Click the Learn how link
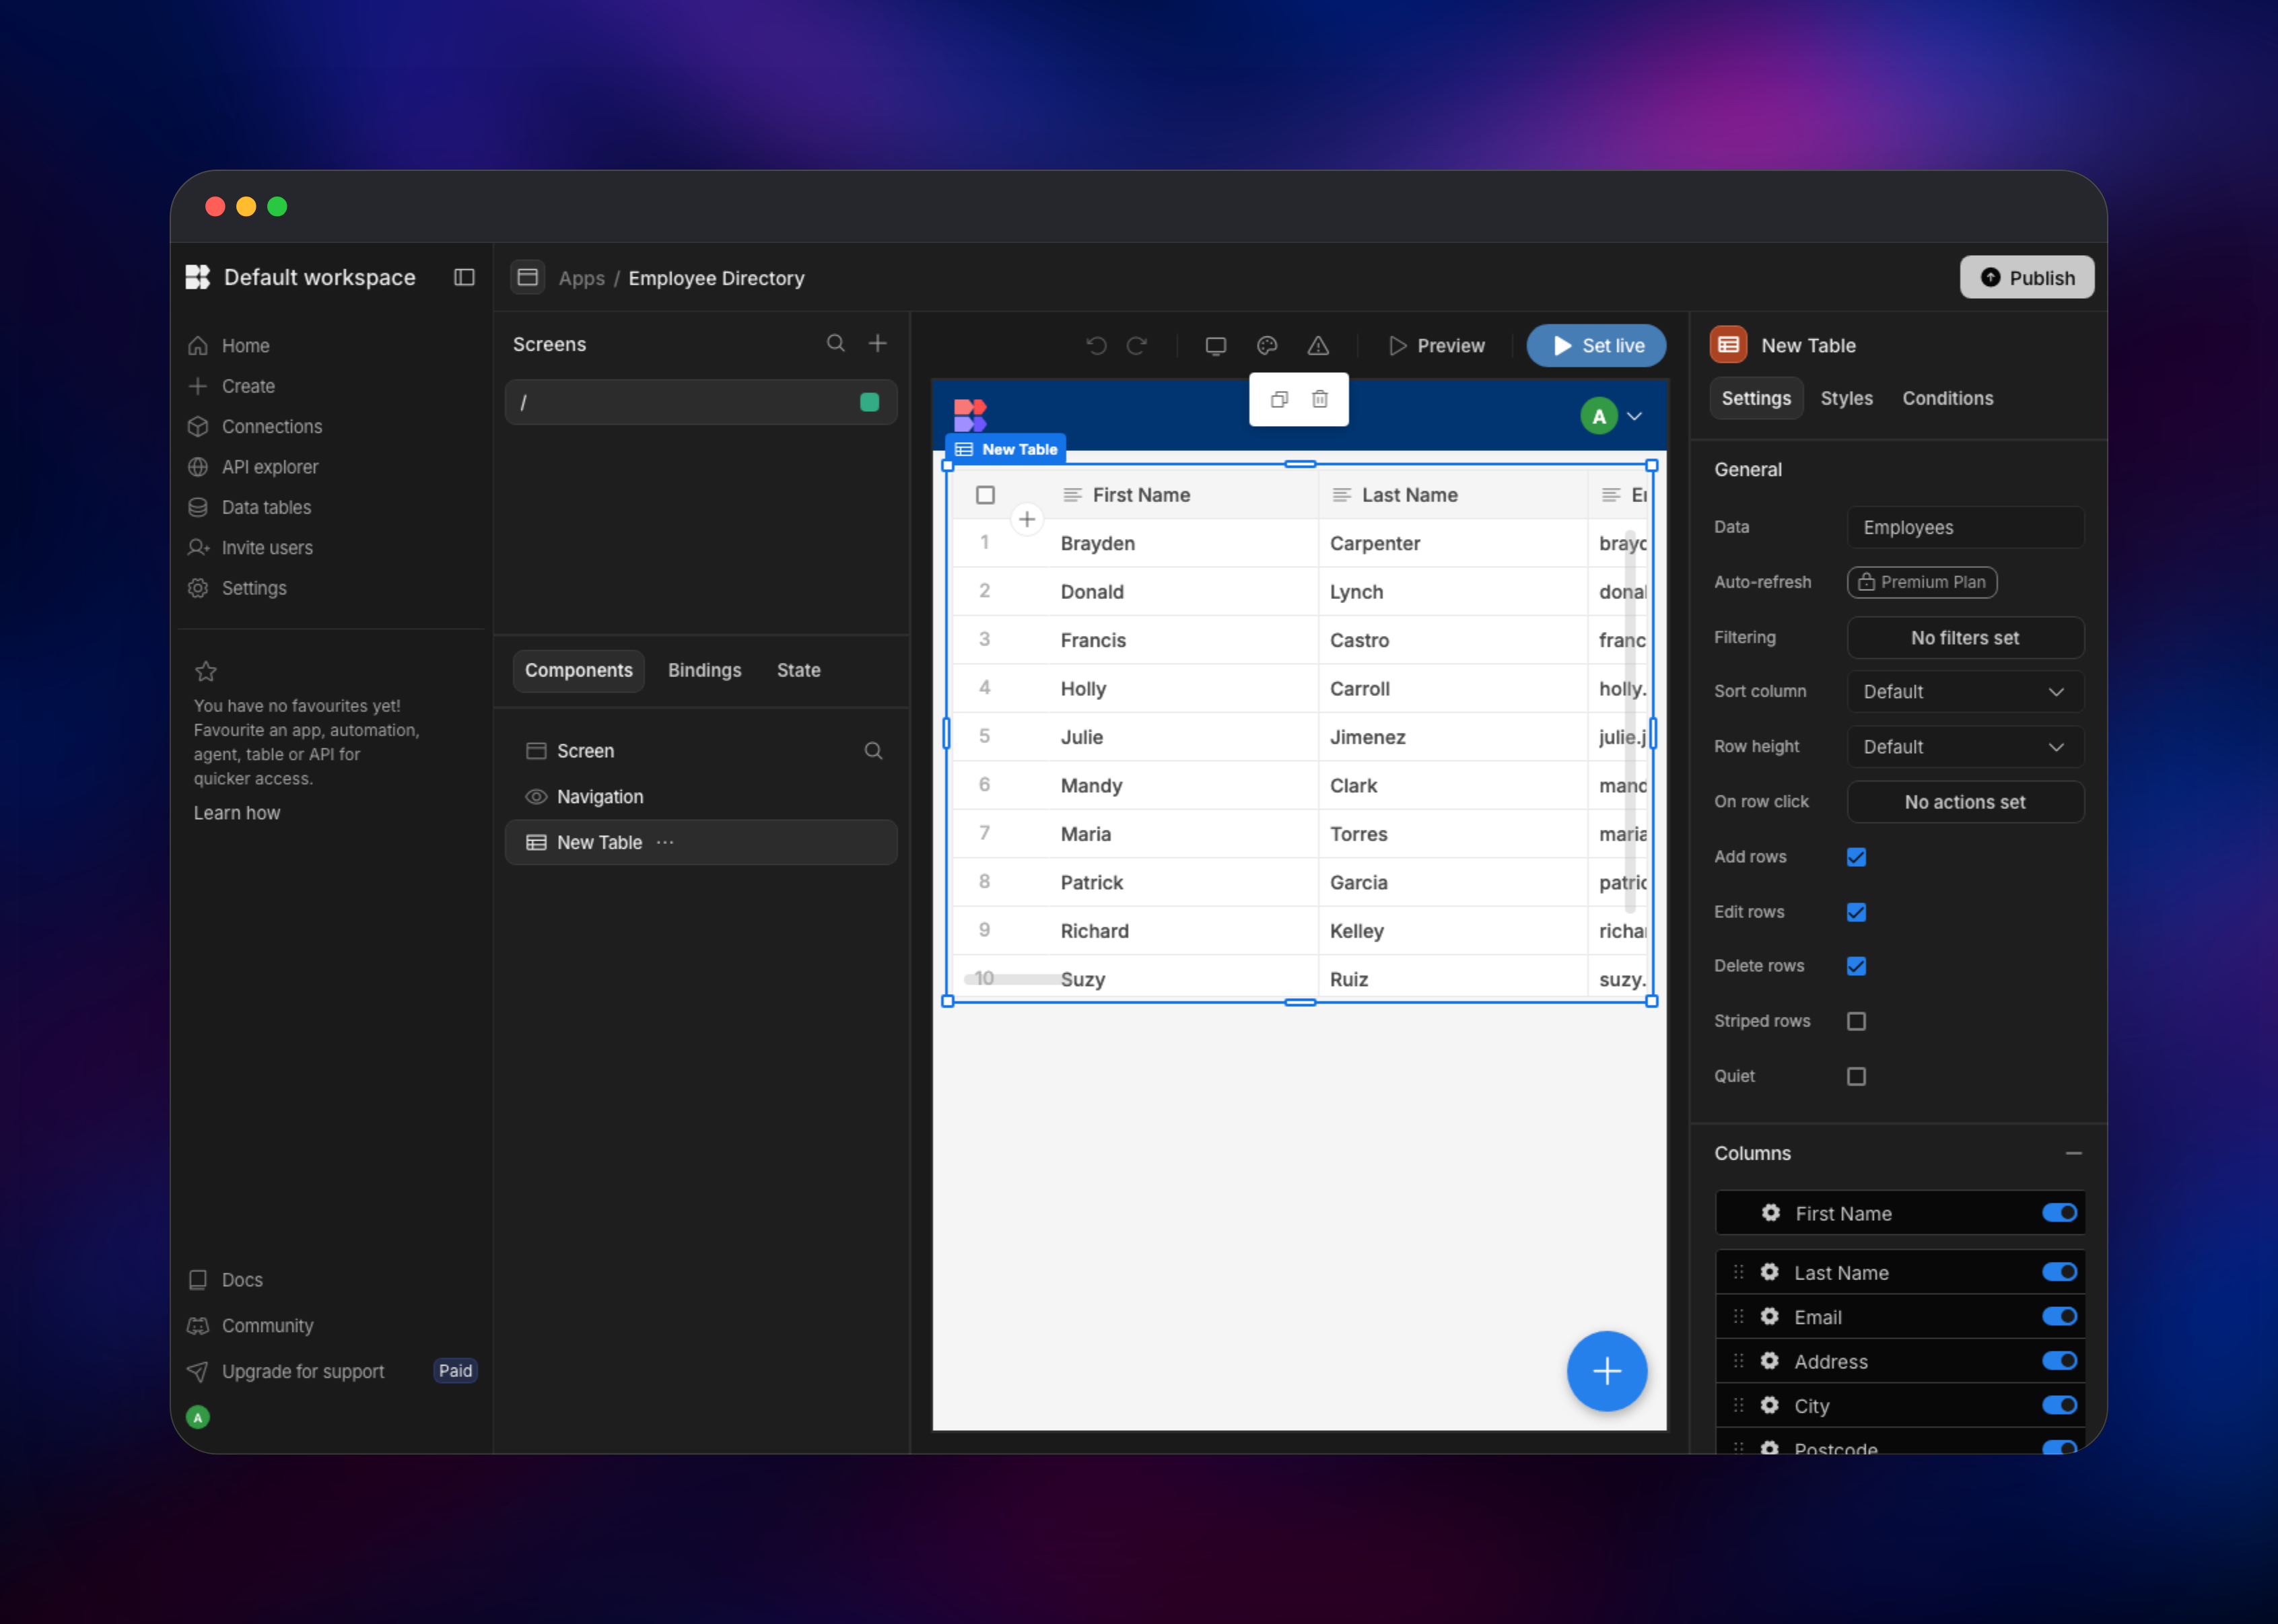The width and height of the screenshot is (2278, 1624). [237, 813]
